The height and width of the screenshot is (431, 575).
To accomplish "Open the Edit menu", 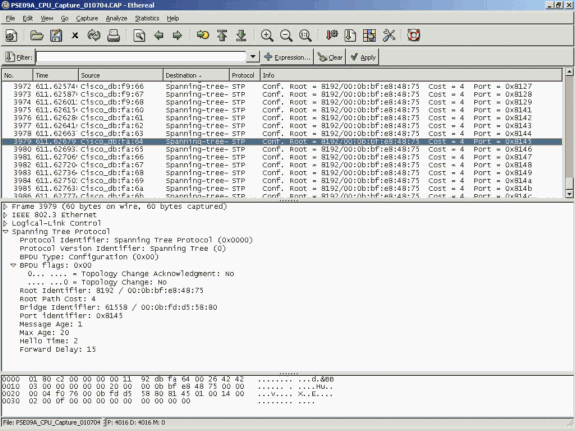I will 28,18.
